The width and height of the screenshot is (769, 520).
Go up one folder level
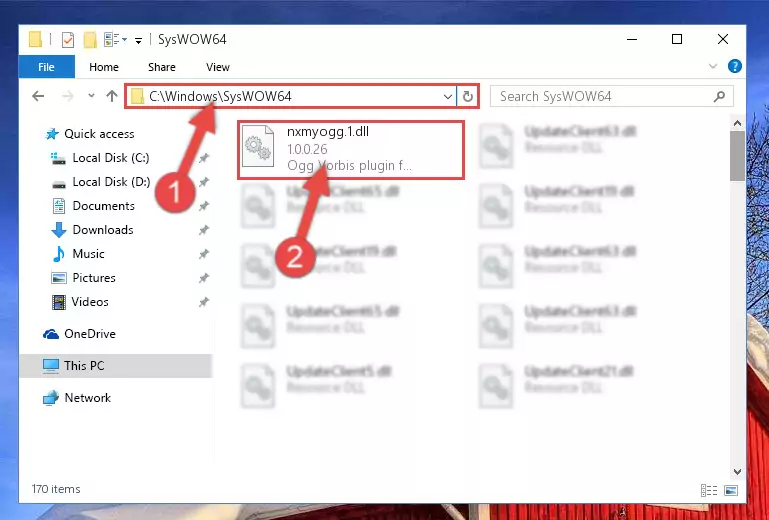point(112,96)
